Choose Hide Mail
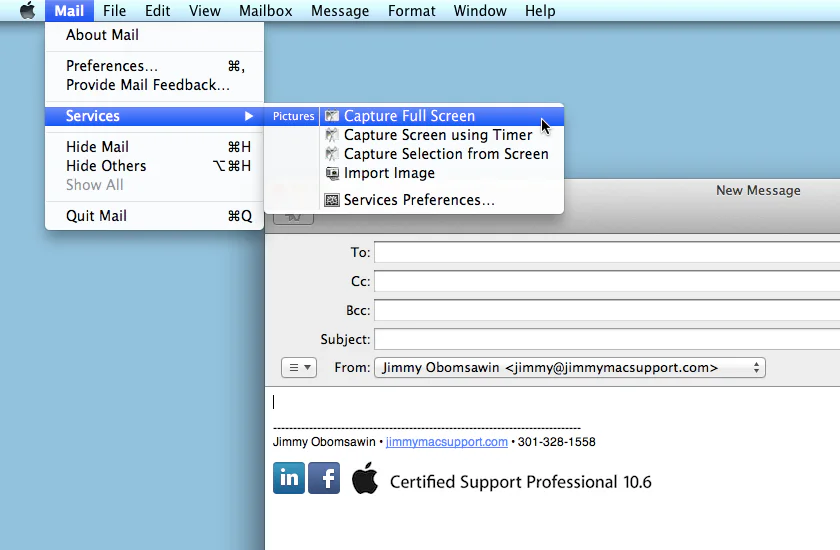The image size is (840, 550). click(x=154, y=147)
